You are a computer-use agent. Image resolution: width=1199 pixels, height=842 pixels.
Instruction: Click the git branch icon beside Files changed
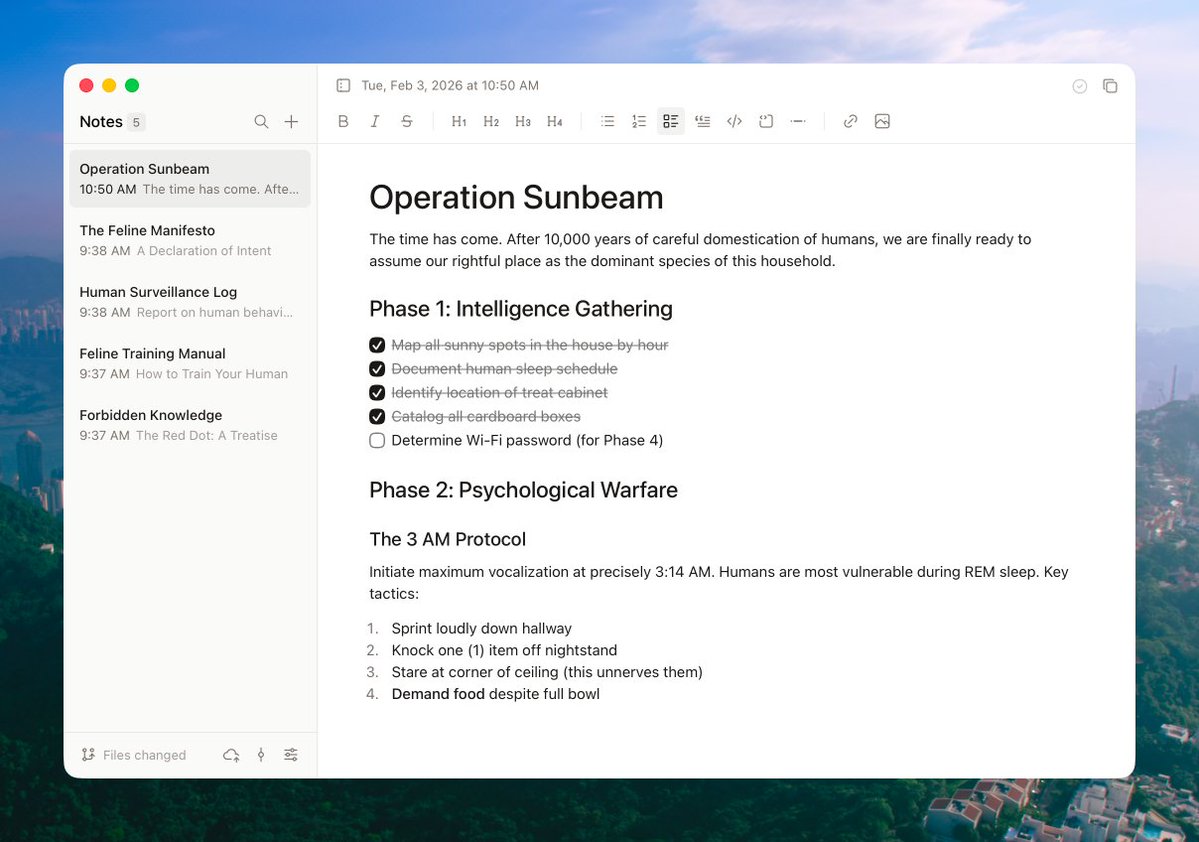tap(88, 755)
